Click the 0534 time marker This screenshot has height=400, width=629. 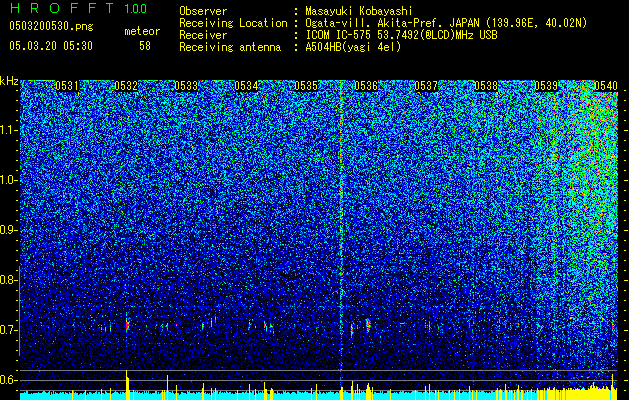point(246,86)
